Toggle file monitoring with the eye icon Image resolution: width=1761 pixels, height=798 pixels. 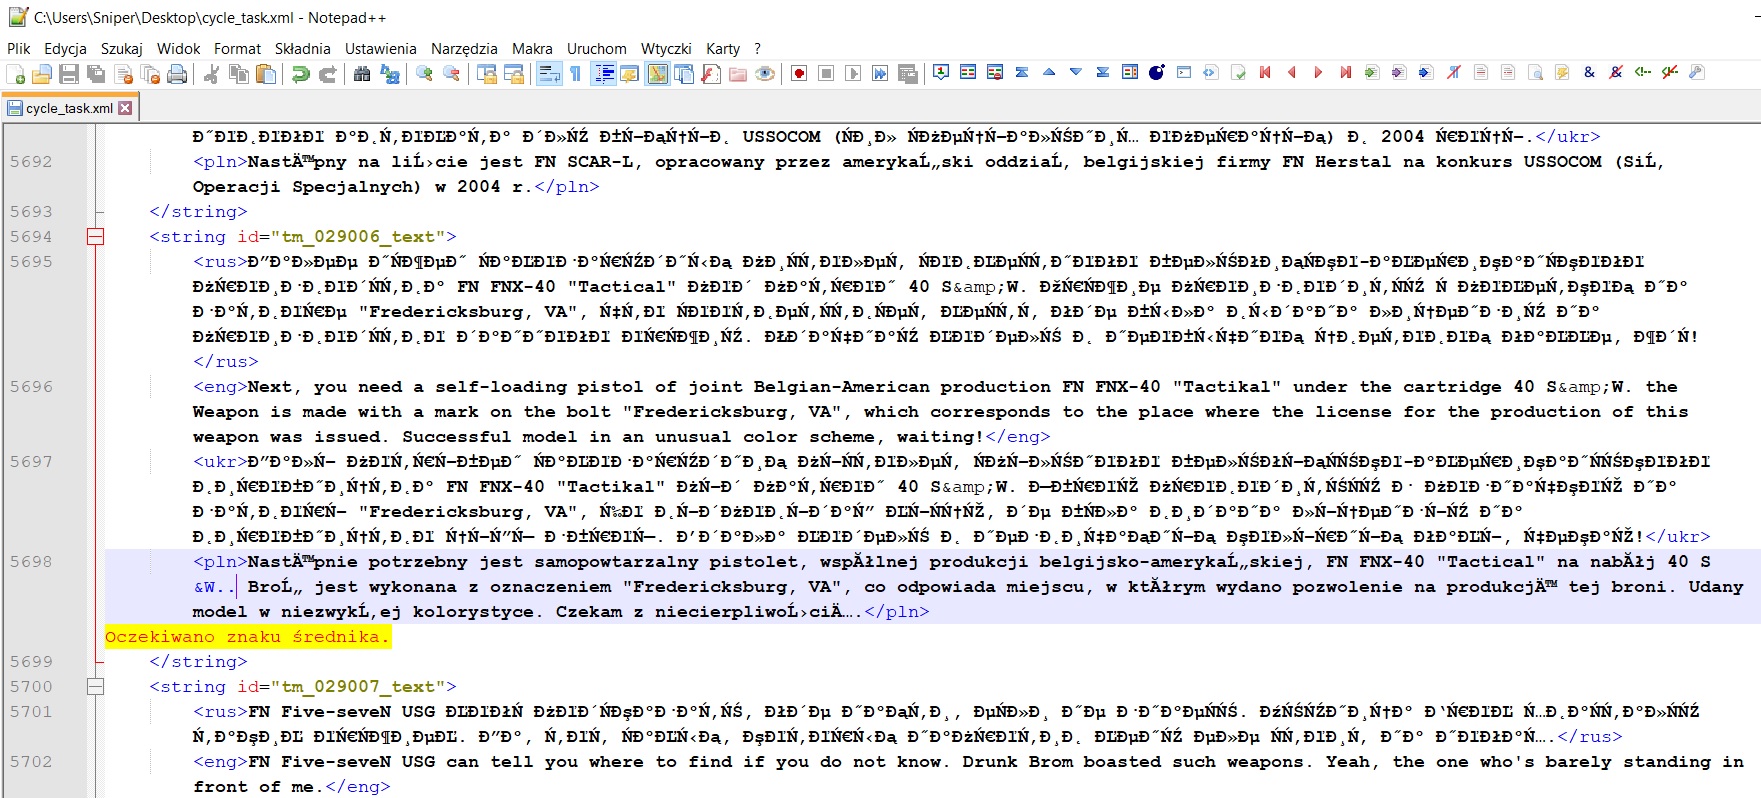765,73
